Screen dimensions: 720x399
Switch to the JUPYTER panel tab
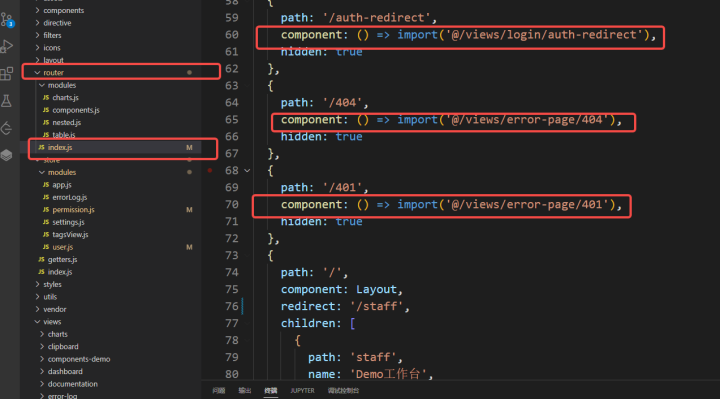302,390
